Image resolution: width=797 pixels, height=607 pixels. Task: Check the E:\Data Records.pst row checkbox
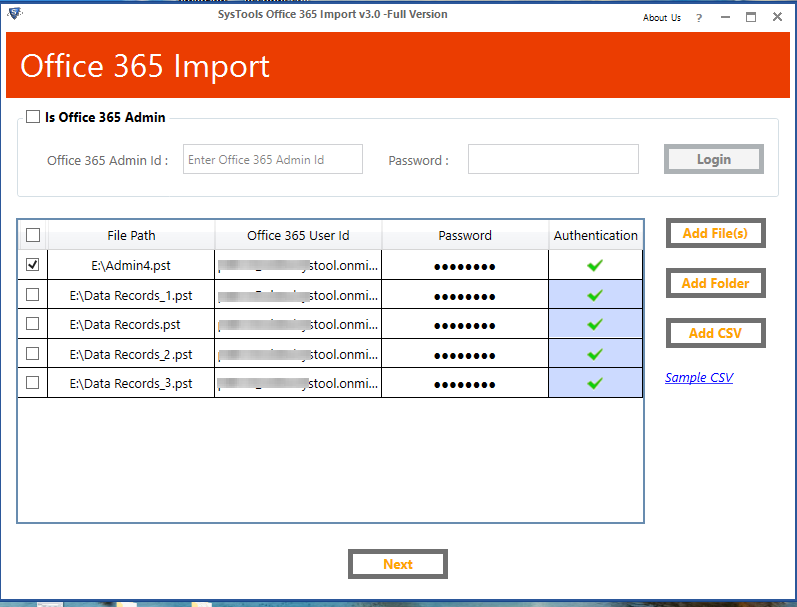(33, 323)
